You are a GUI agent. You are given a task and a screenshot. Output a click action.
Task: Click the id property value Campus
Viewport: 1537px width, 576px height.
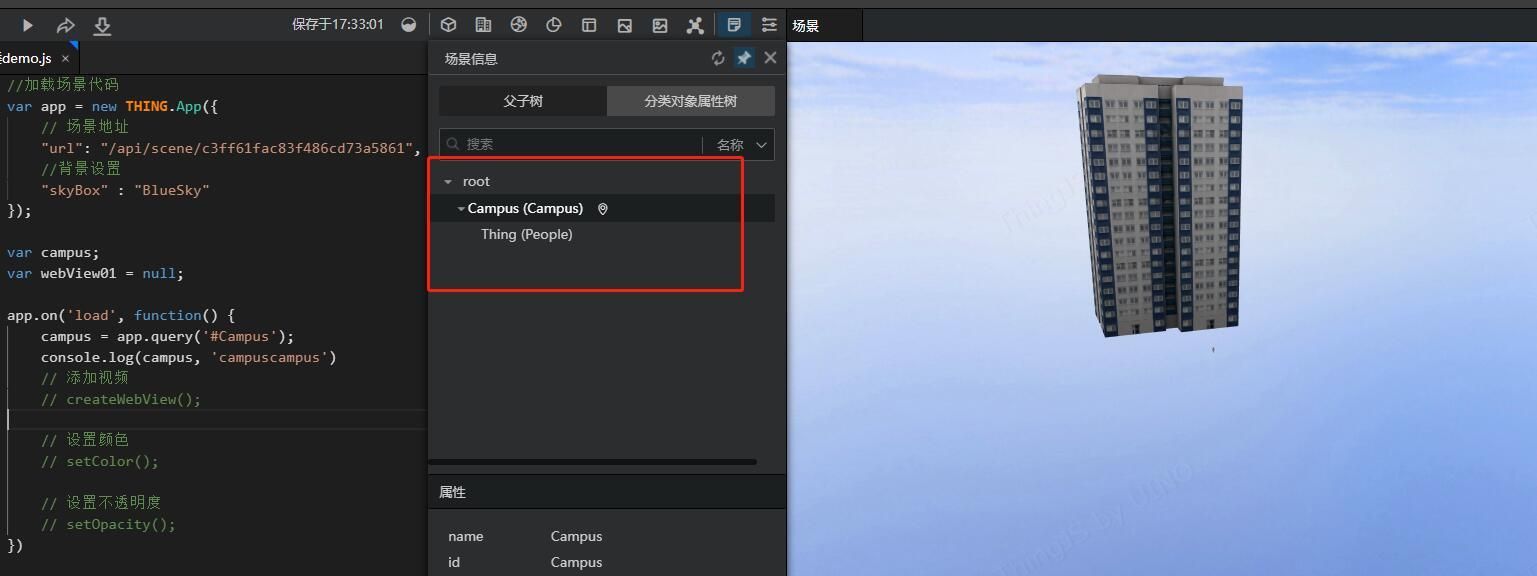point(576,563)
